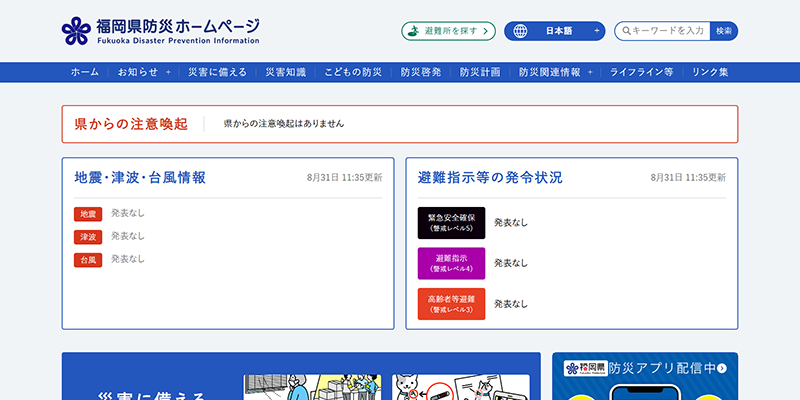Click the purple 避難指示 level 4 badge
The image size is (800, 400).
(452, 263)
